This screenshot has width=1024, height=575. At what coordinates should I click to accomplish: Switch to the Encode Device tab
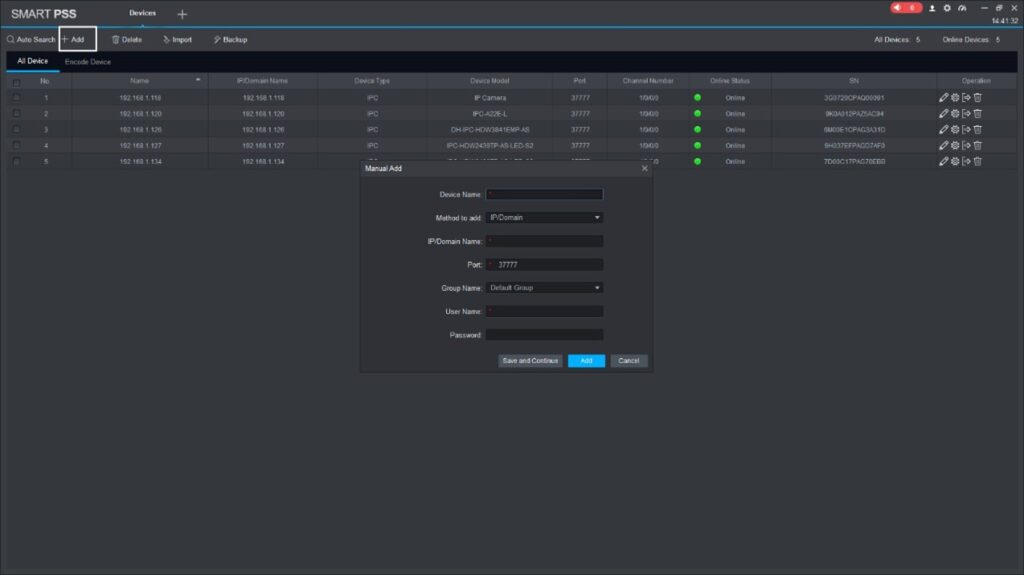pyautogui.click(x=88, y=61)
